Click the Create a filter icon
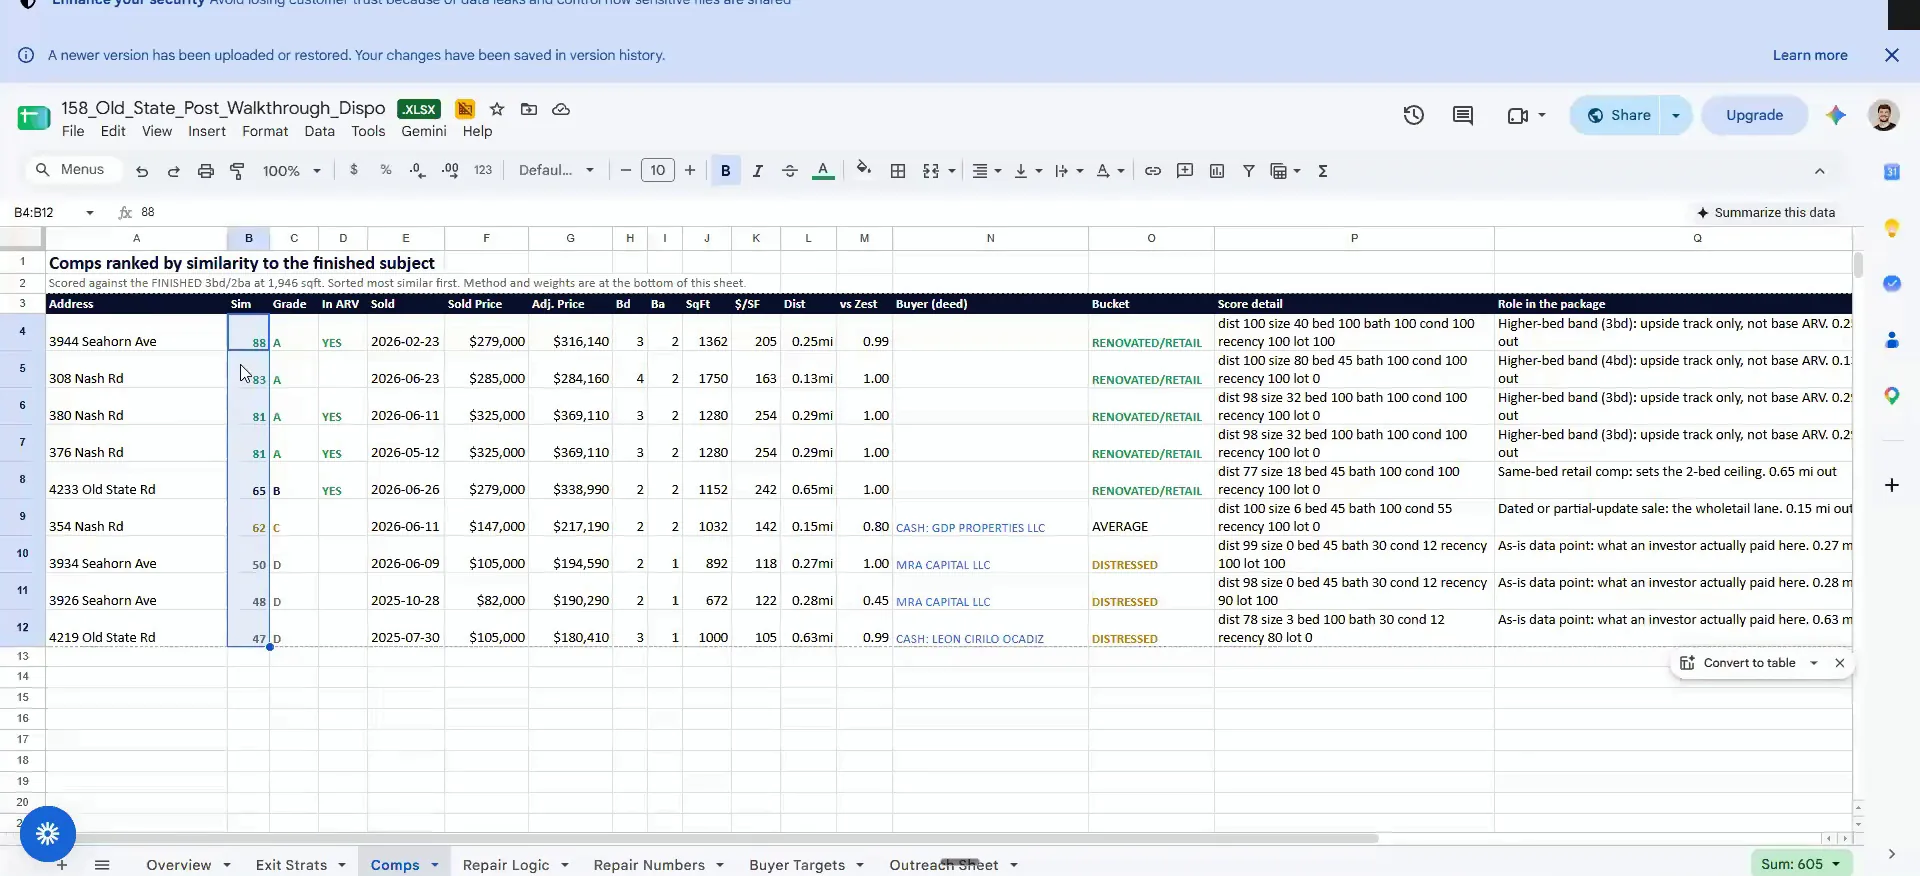 (1249, 171)
